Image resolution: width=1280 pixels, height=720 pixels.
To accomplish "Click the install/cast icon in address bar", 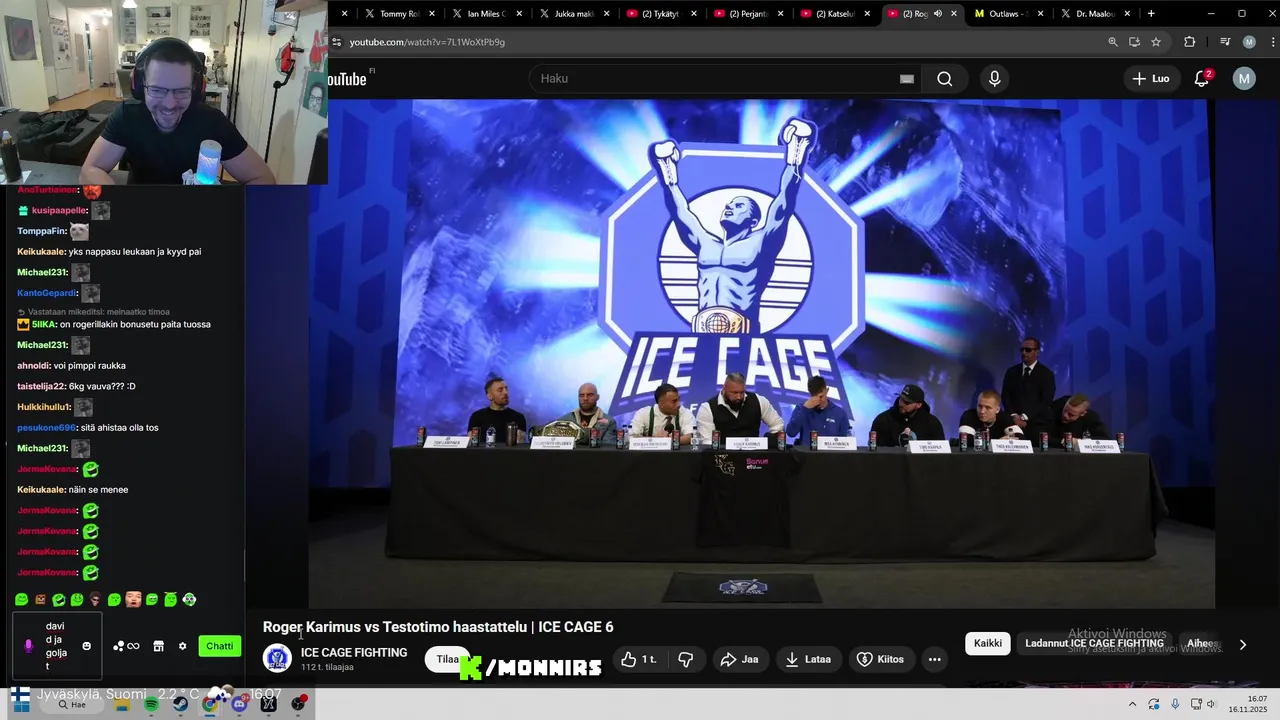I will point(1134,42).
